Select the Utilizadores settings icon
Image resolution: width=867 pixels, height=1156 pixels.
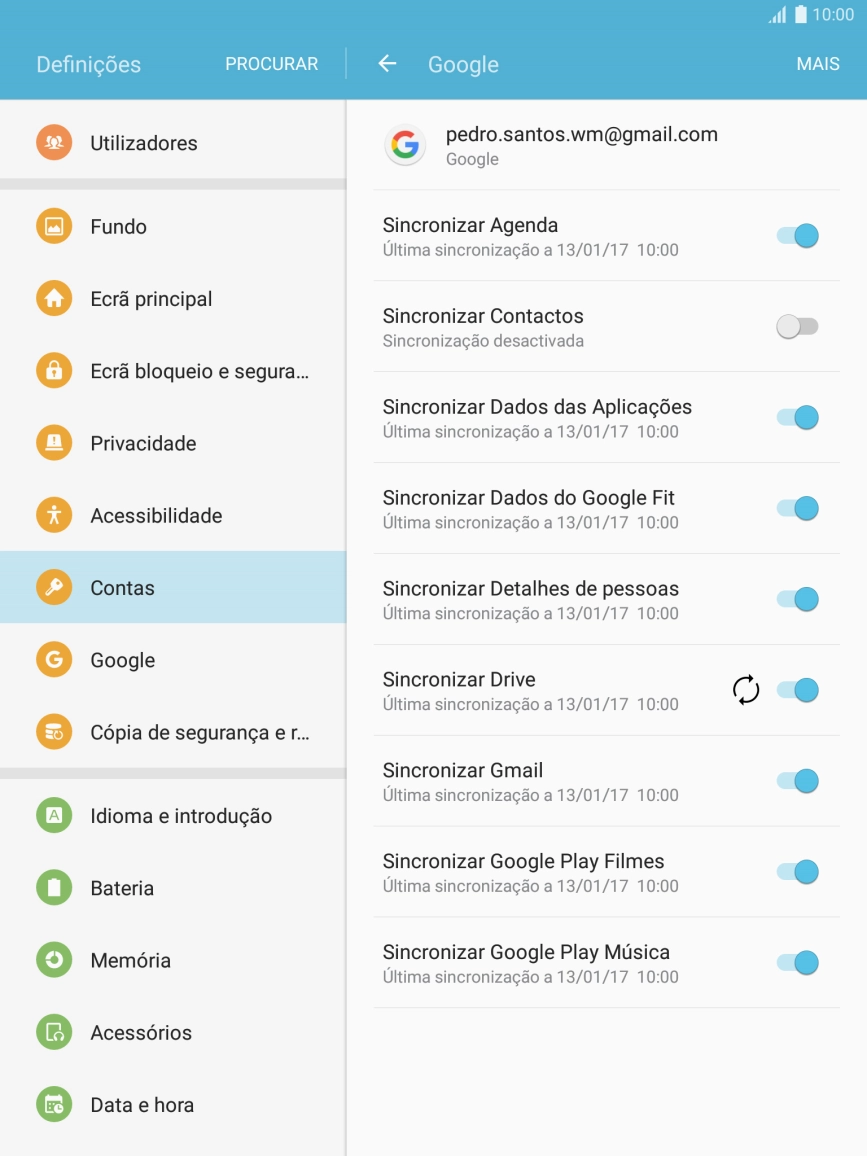tap(53, 142)
